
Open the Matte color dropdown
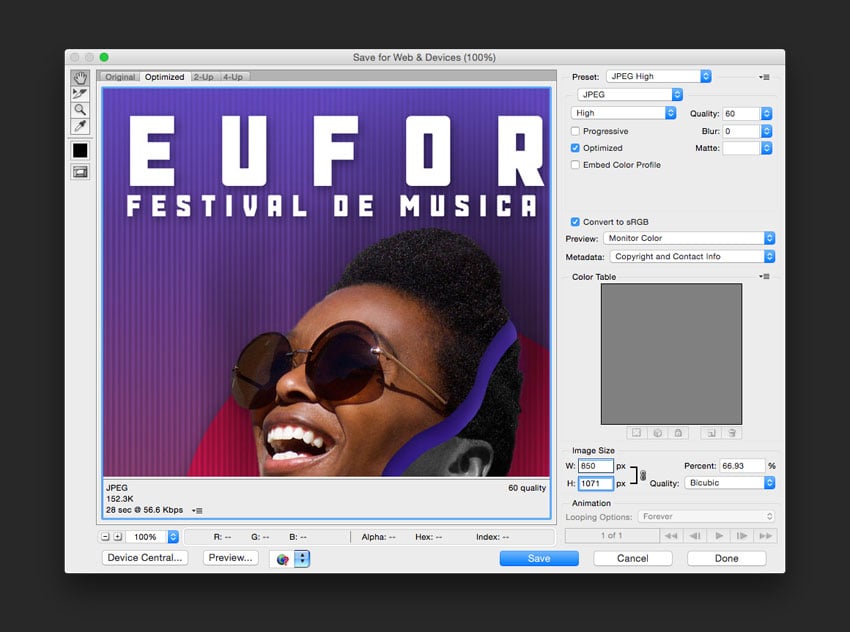(767, 148)
